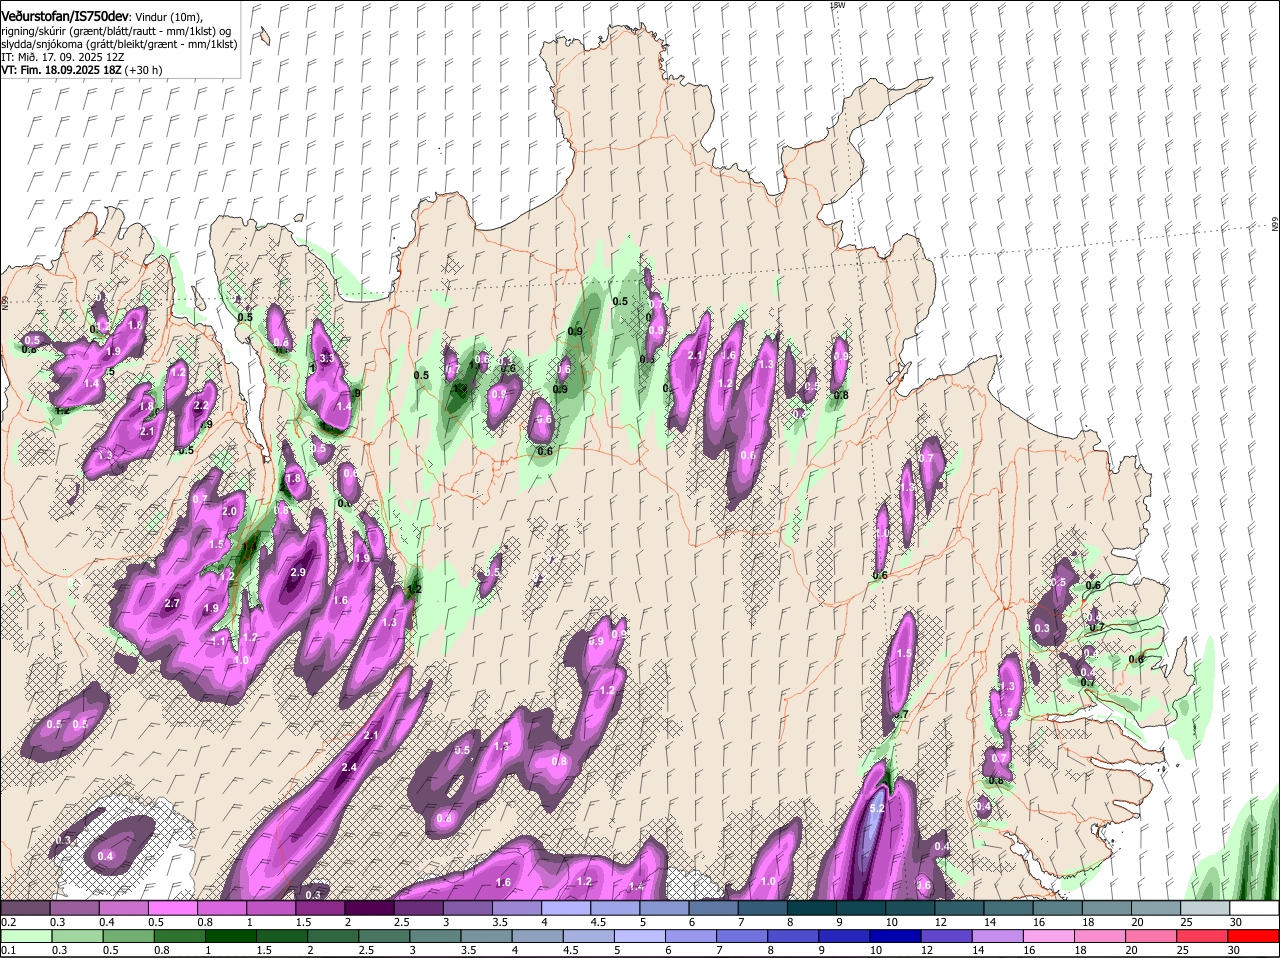Viewport: 1280px width, 958px height.
Task: Select rain legend swatch starting at 2.5
Action: click(x=386, y=936)
